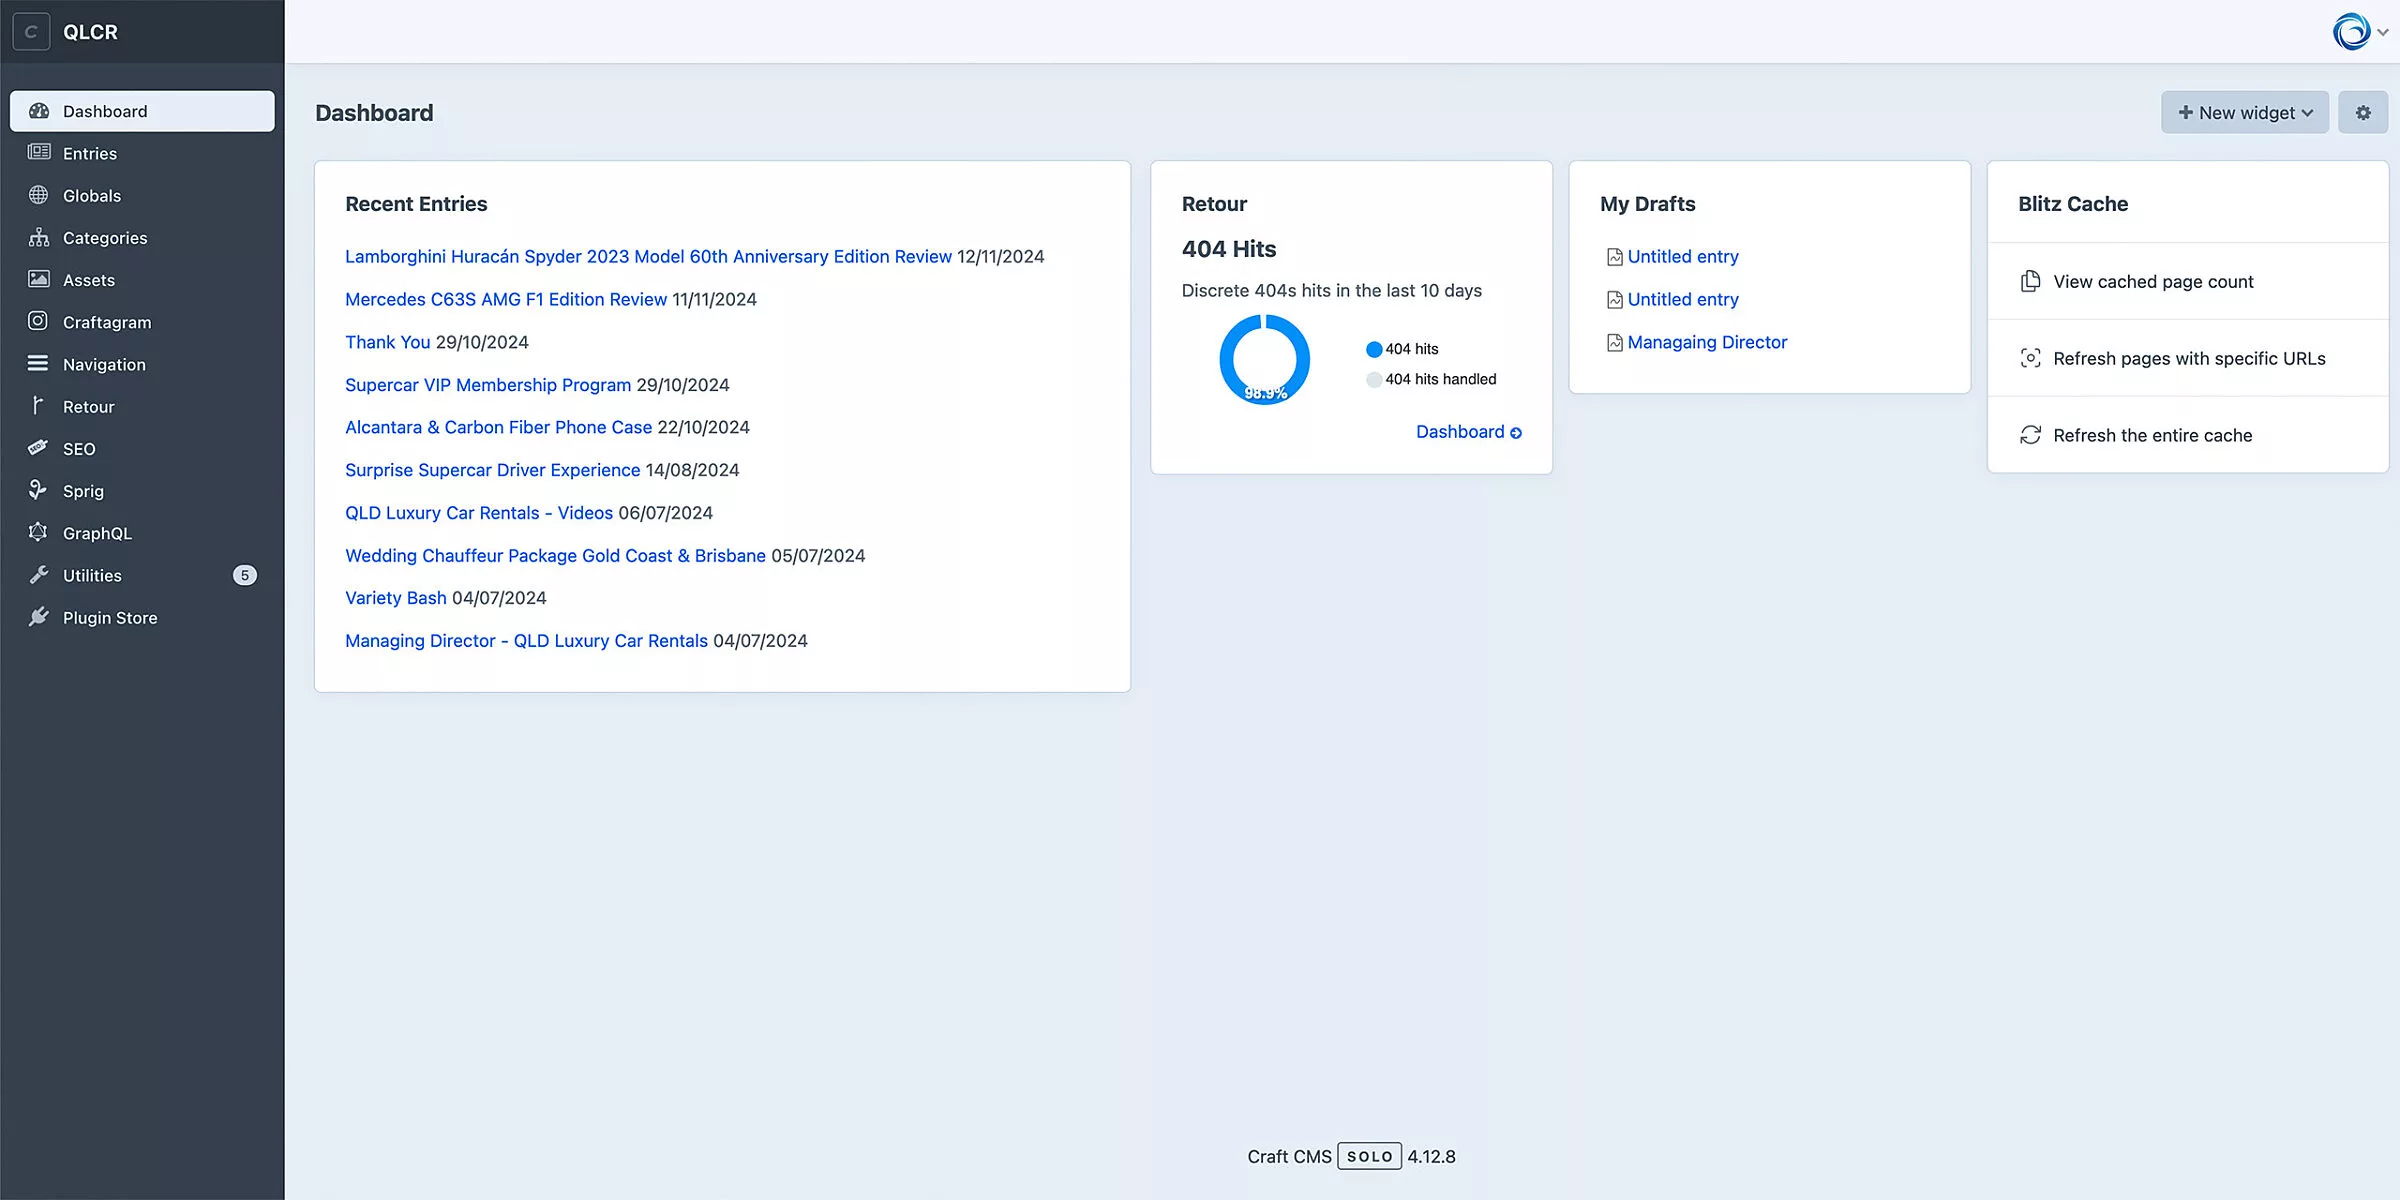Click the QLCR site name
Viewport: 2400px width, 1200px height.
tap(90, 32)
